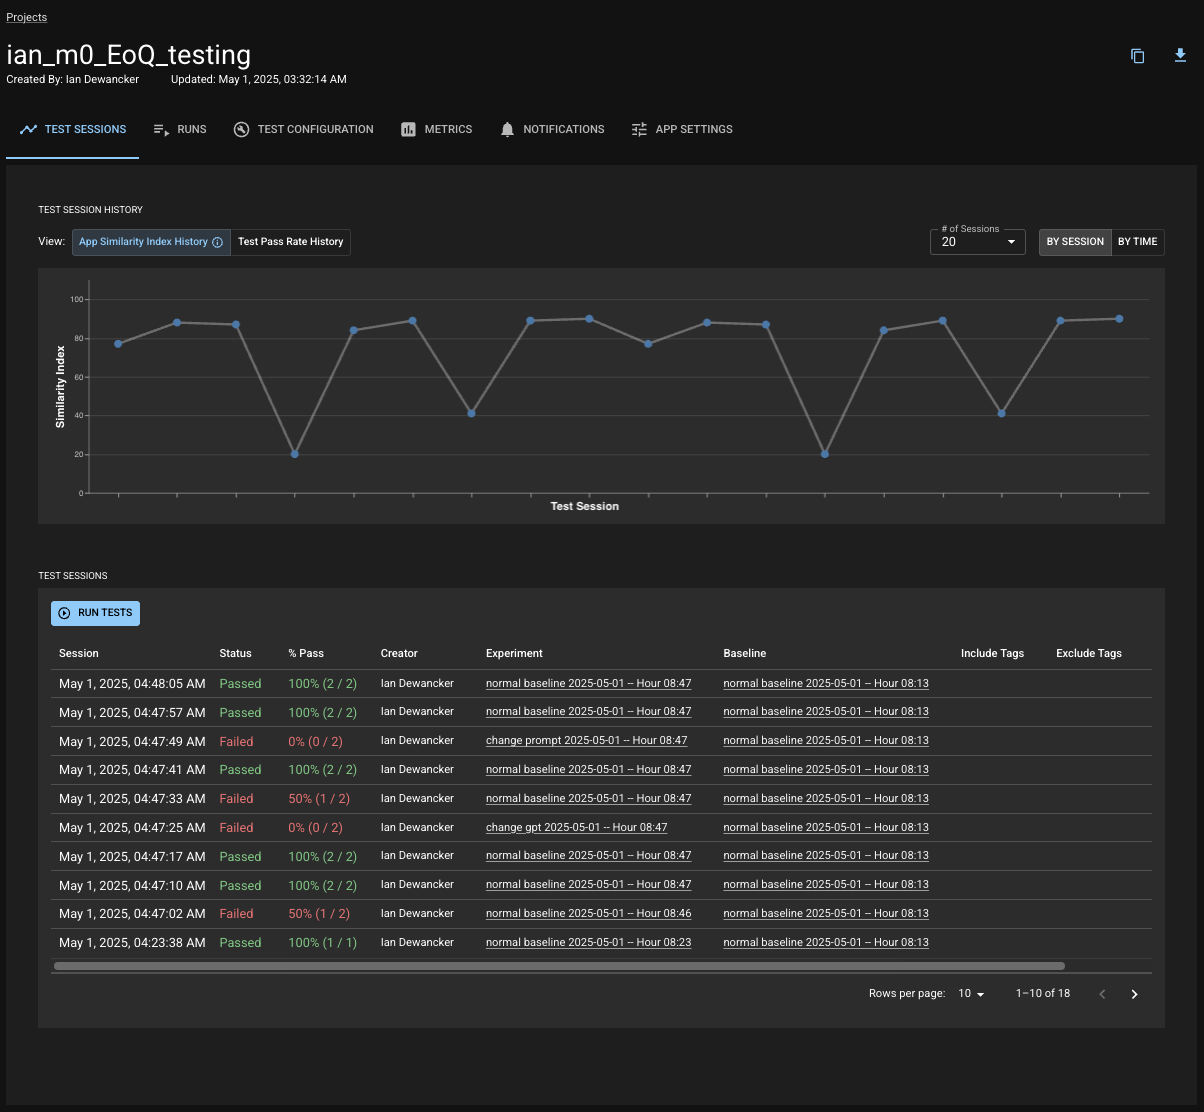
Task: Toggle chart to By Time
Action: (1137, 242)
